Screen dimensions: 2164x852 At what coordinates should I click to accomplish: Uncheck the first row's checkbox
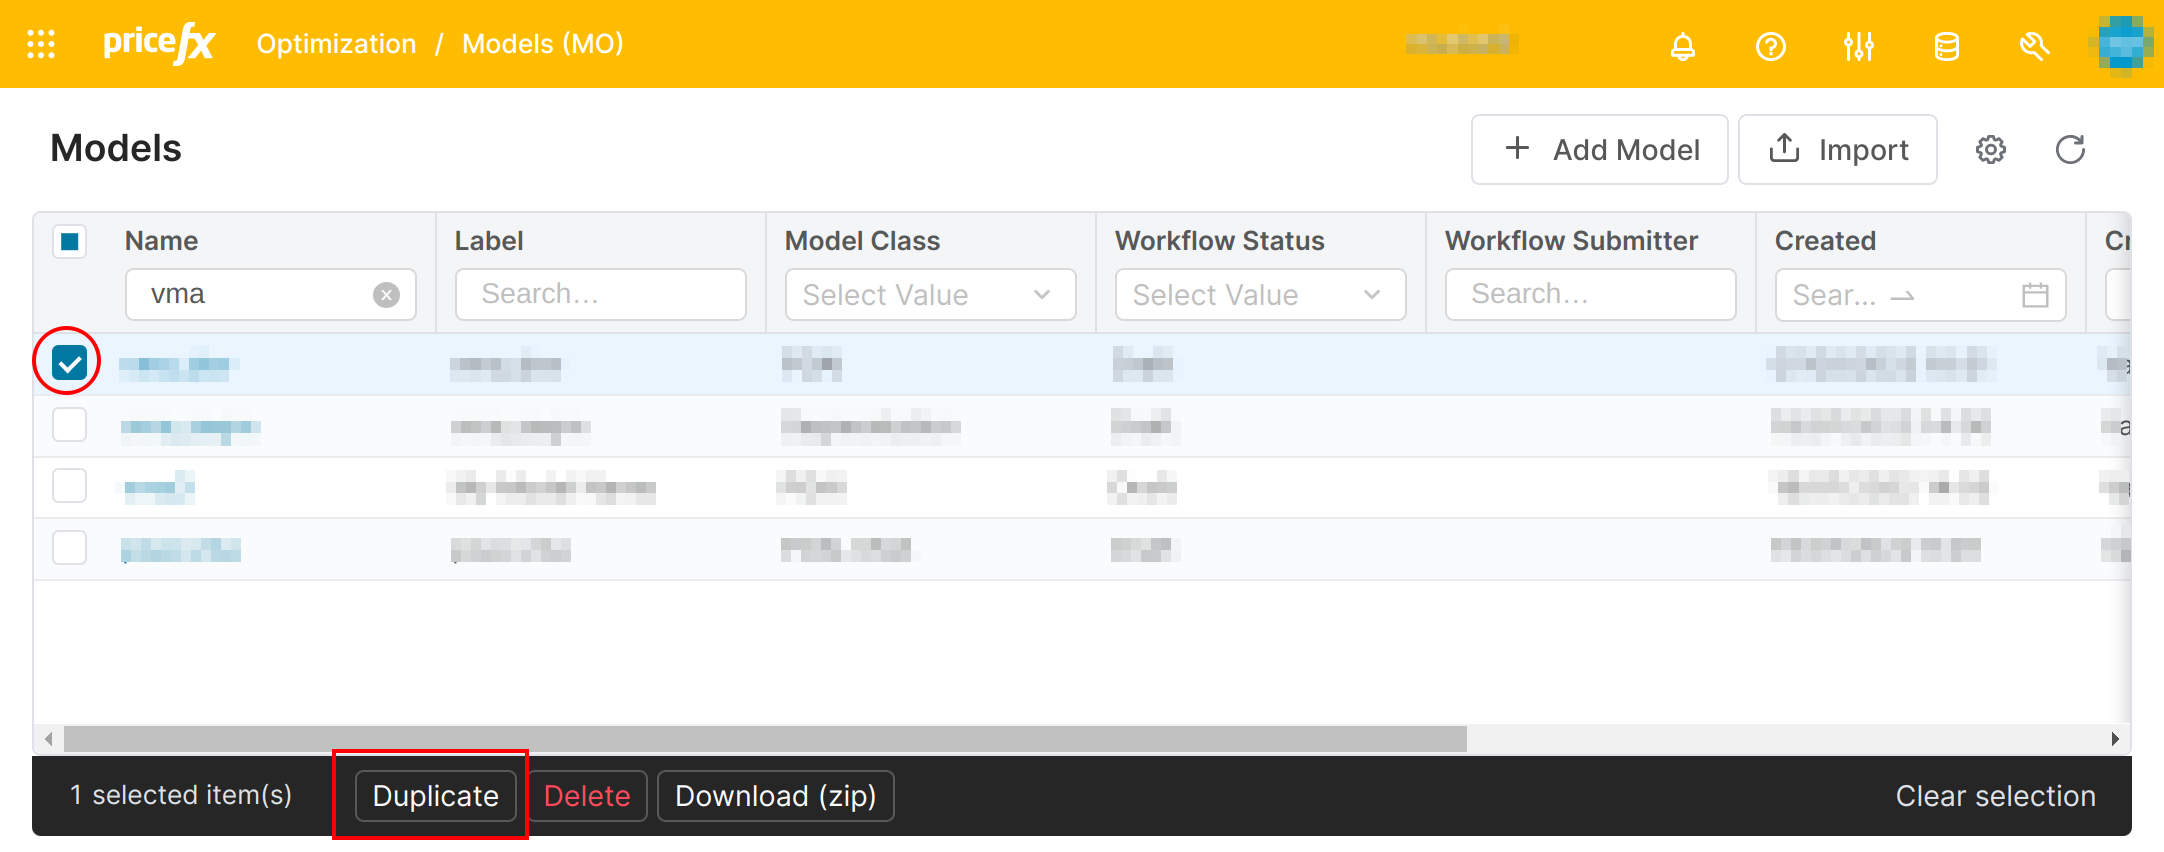click(70, 363)
